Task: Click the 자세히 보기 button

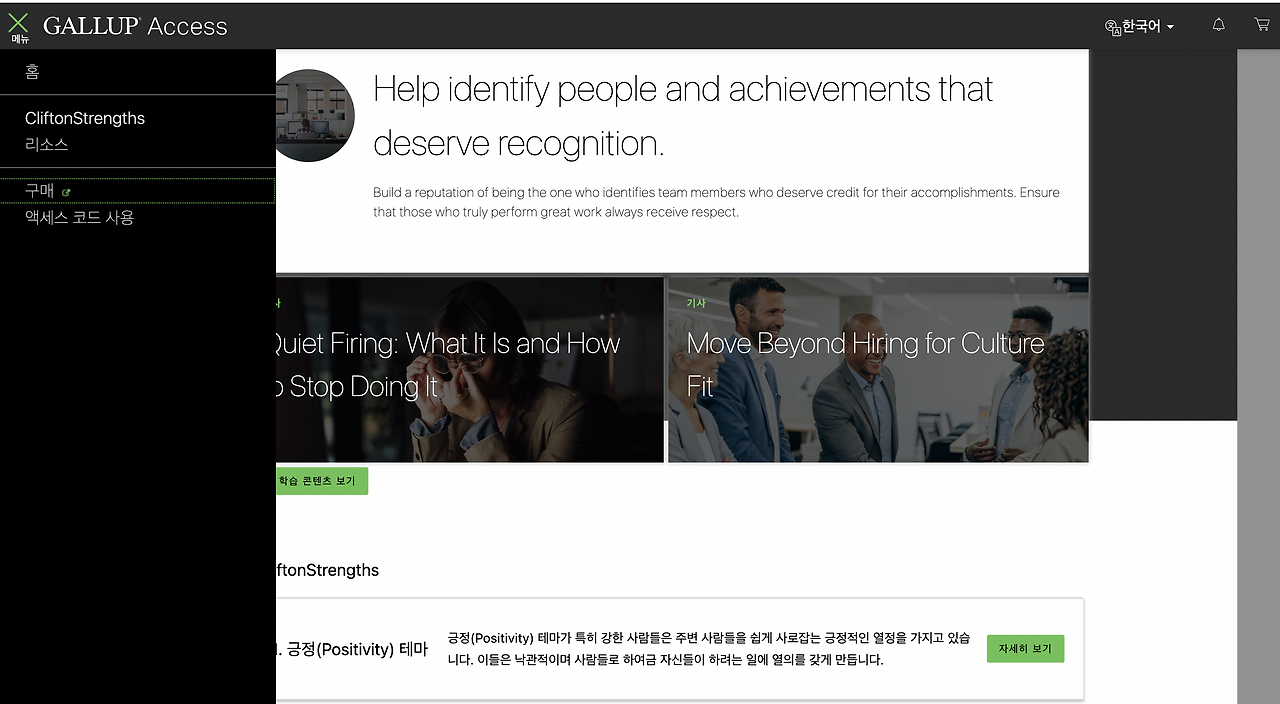Action: click(x=1025, y=649)
